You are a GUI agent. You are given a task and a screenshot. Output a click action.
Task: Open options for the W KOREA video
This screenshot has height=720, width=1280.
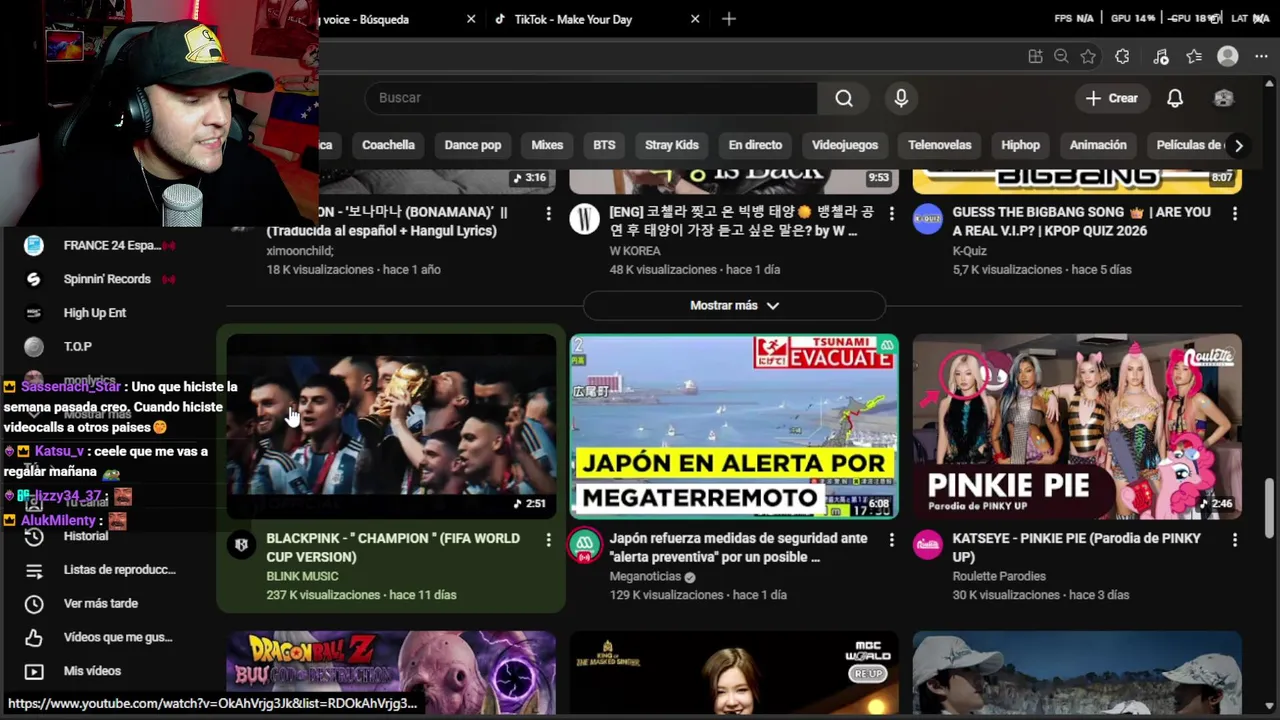(x=891, y=214)
